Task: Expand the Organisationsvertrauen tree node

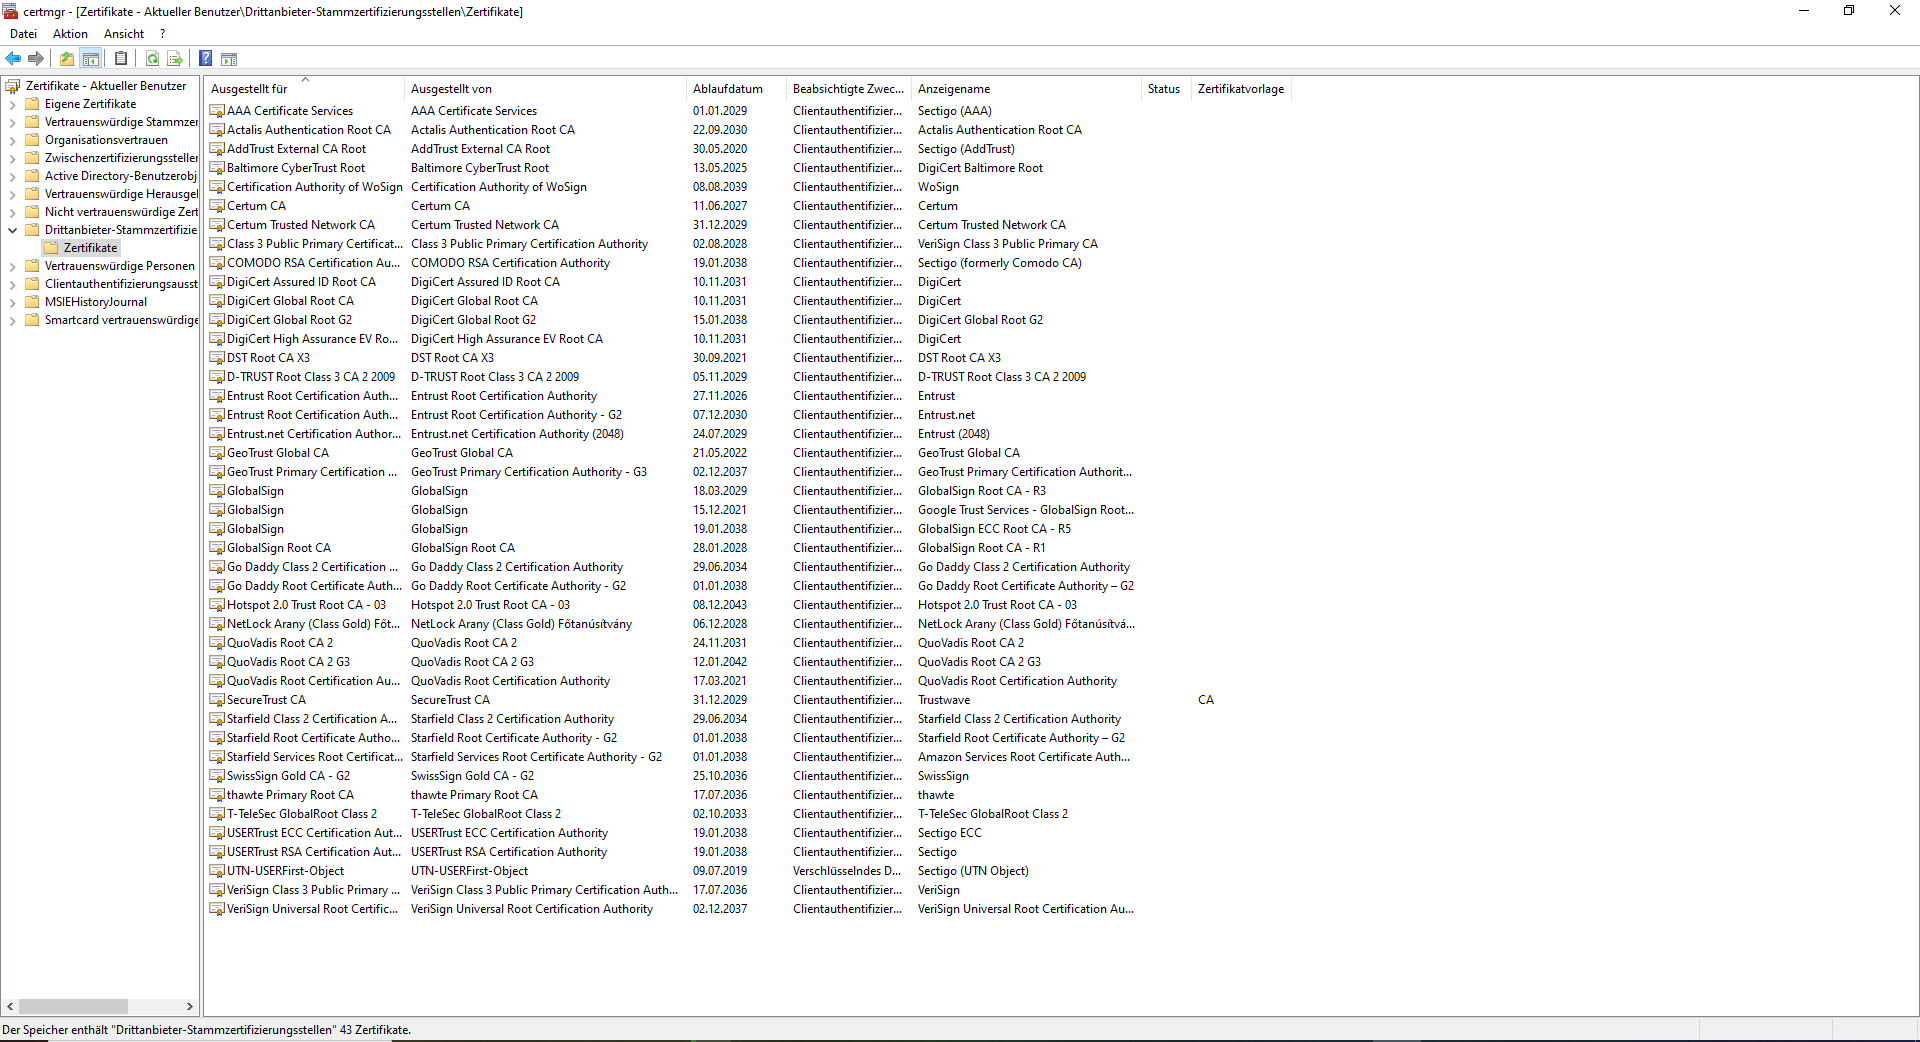Action: [12, 140]
